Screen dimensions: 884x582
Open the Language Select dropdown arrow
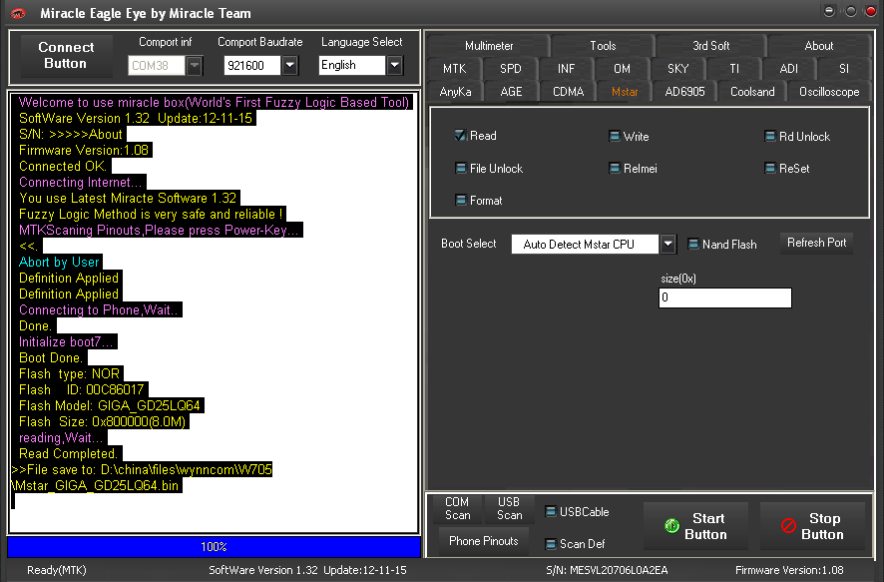[395, 65]
